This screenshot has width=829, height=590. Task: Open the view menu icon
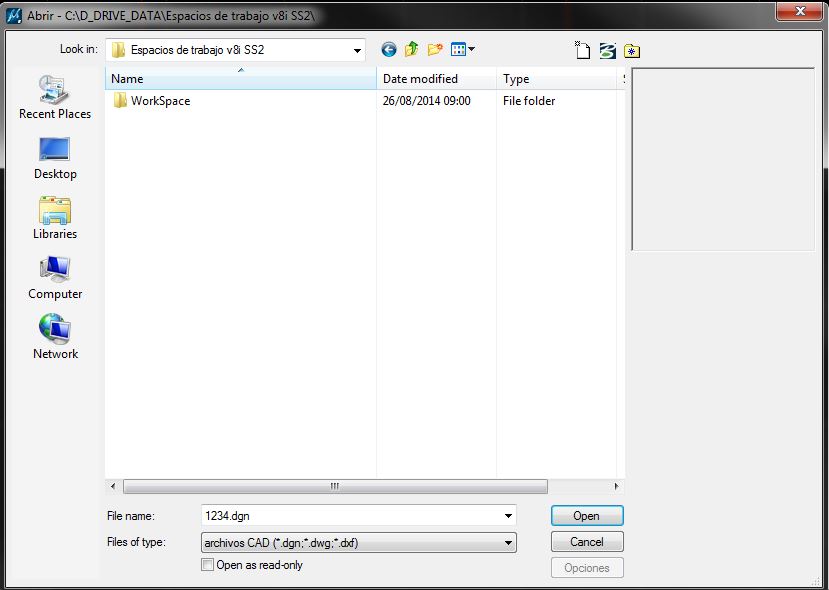[463, 50]
